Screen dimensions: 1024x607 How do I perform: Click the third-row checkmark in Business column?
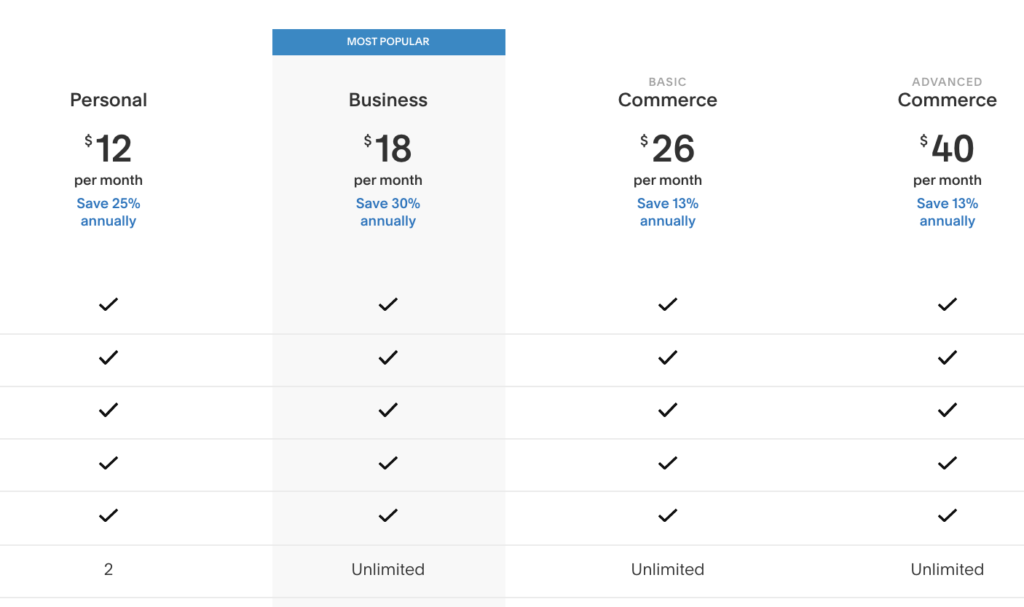(388, 410)
